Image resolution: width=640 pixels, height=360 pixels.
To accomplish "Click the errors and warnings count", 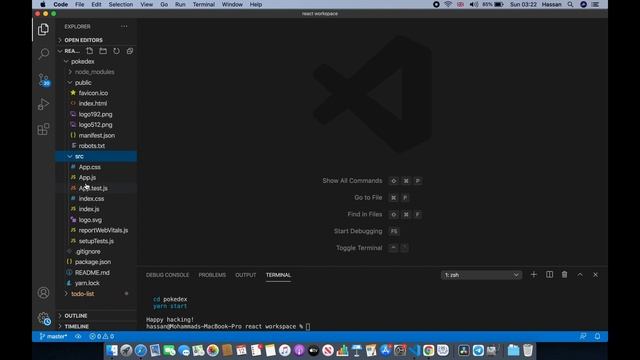I will (x=102, y=336).
